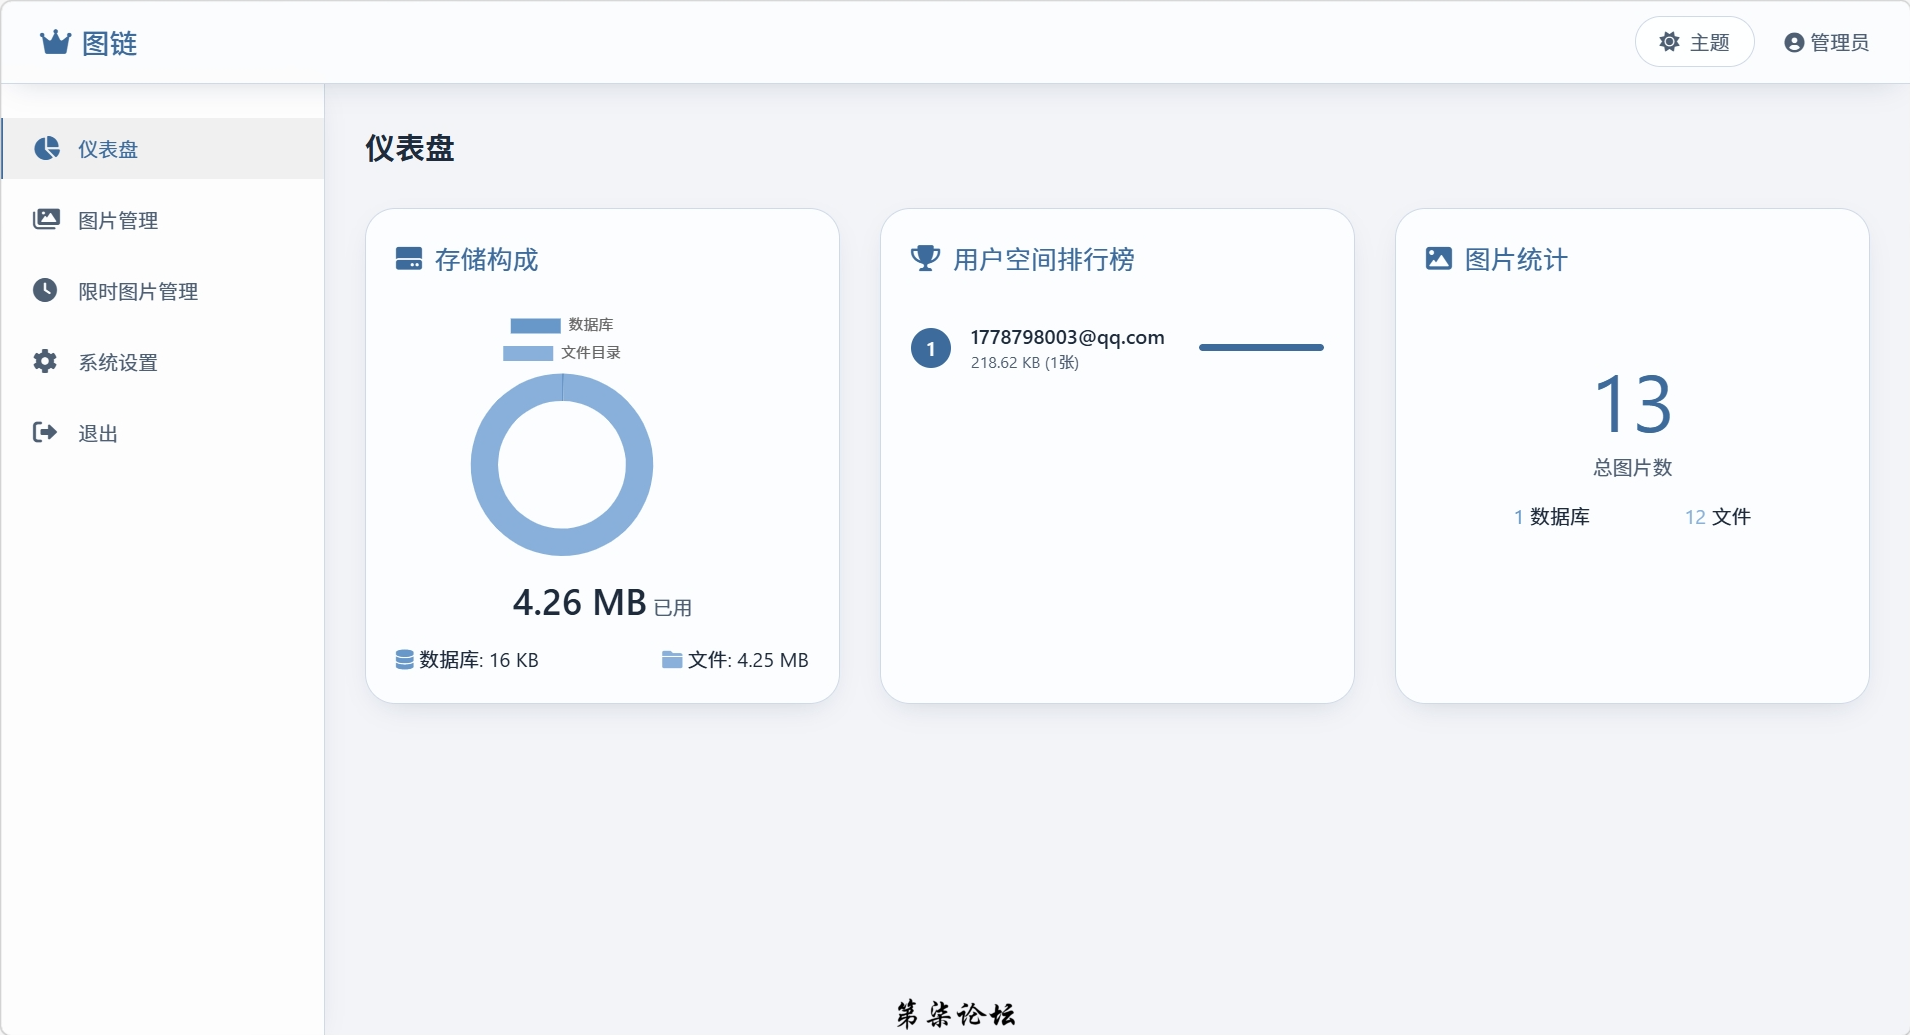Image resolution: width=1910 pixels, height=1035 pixels.
Task: Click the picture icon in 图片统计 card
Action: 1438,259
